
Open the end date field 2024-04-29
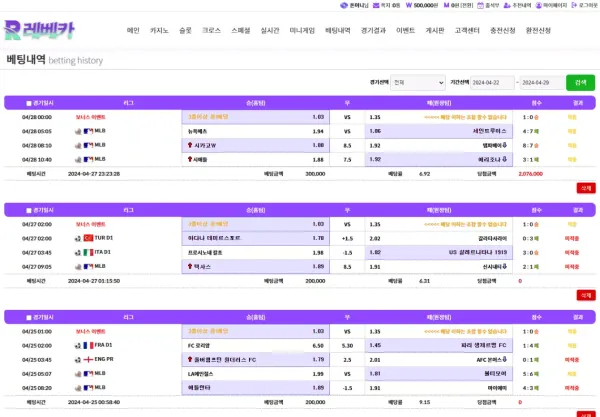[x=542, y=83]
